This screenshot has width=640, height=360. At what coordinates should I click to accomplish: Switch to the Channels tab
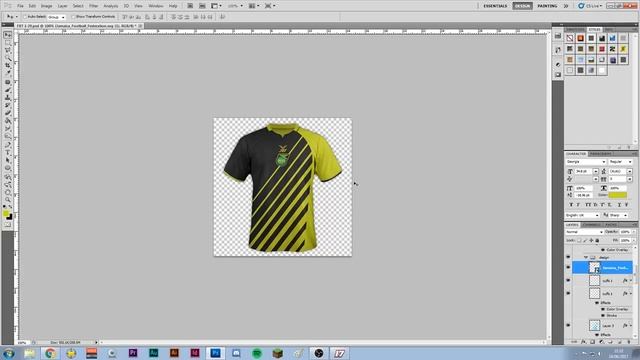591,225
